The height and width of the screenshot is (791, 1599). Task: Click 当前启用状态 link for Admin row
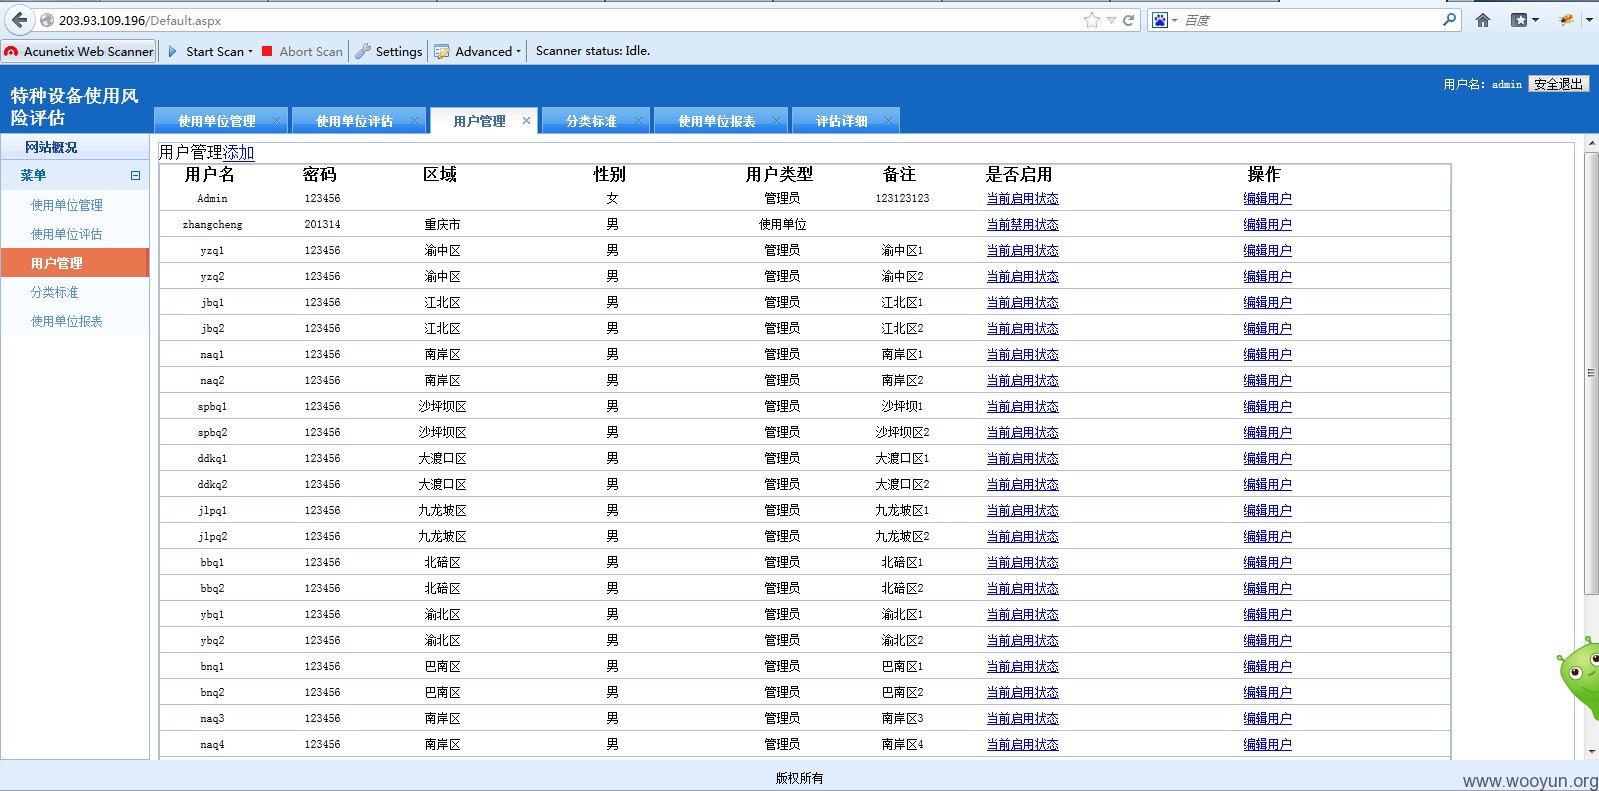click(1022, 199)
